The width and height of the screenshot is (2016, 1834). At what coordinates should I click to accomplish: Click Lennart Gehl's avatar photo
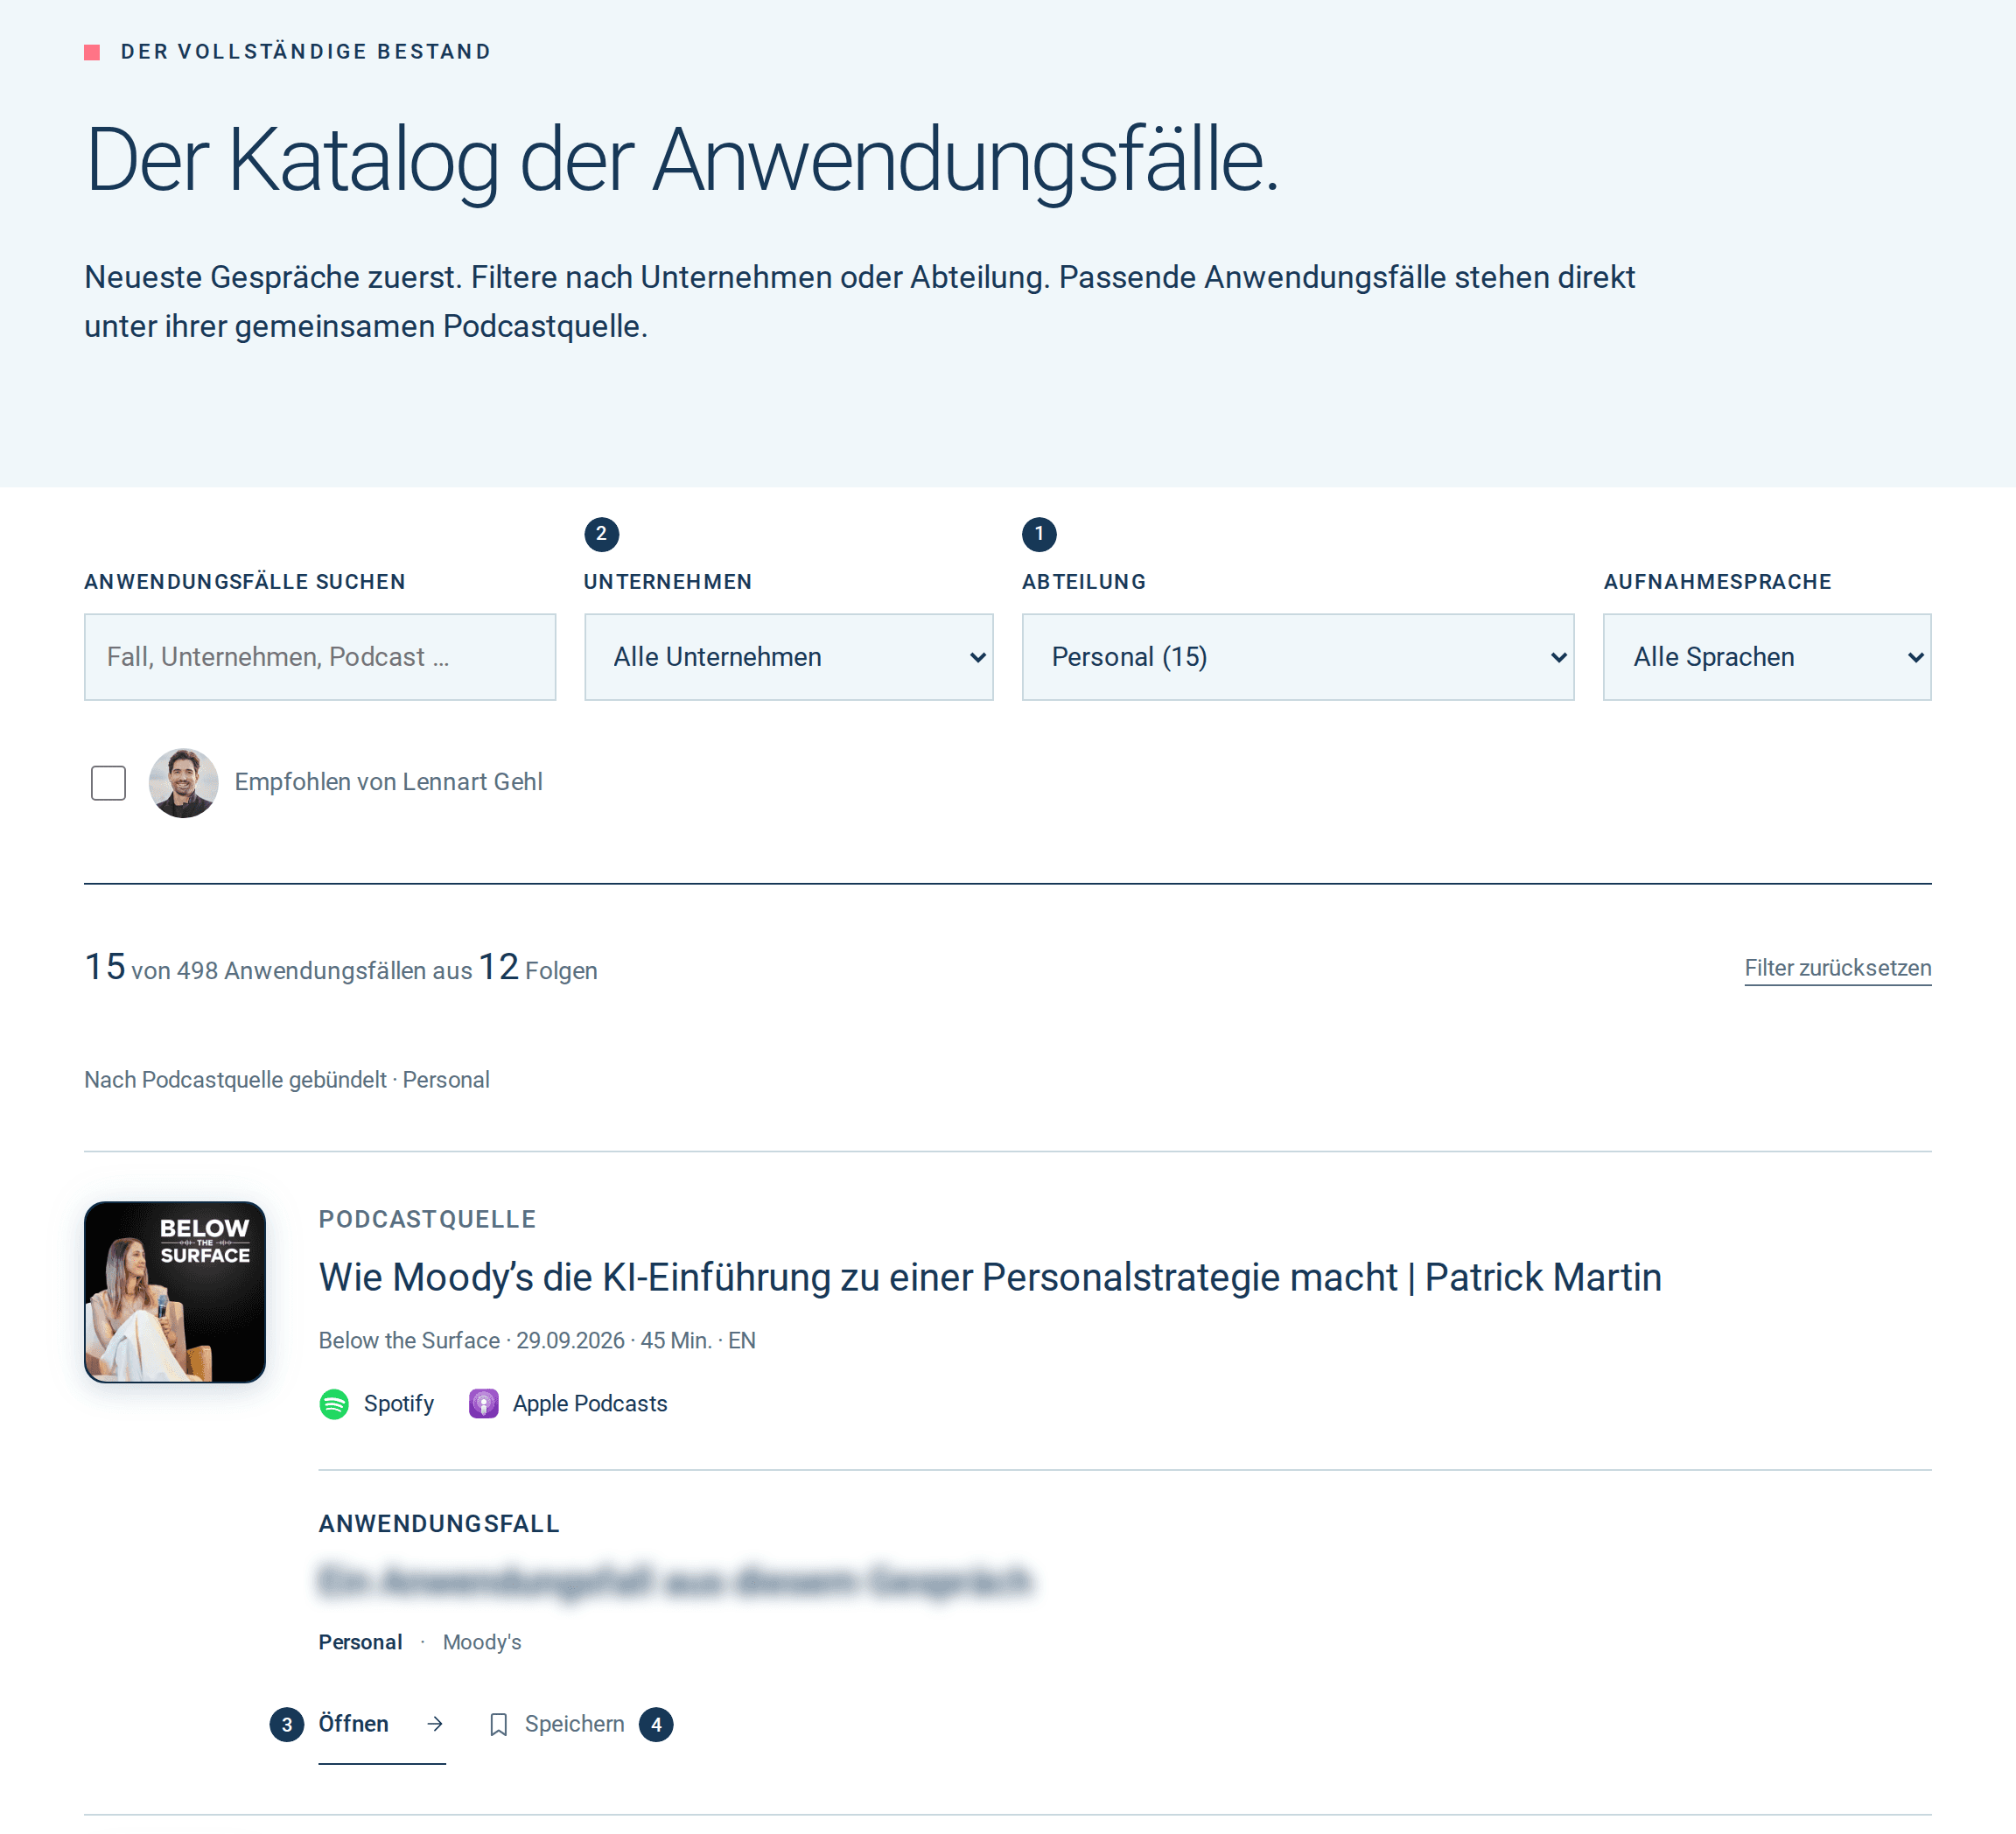click(184, 783)
